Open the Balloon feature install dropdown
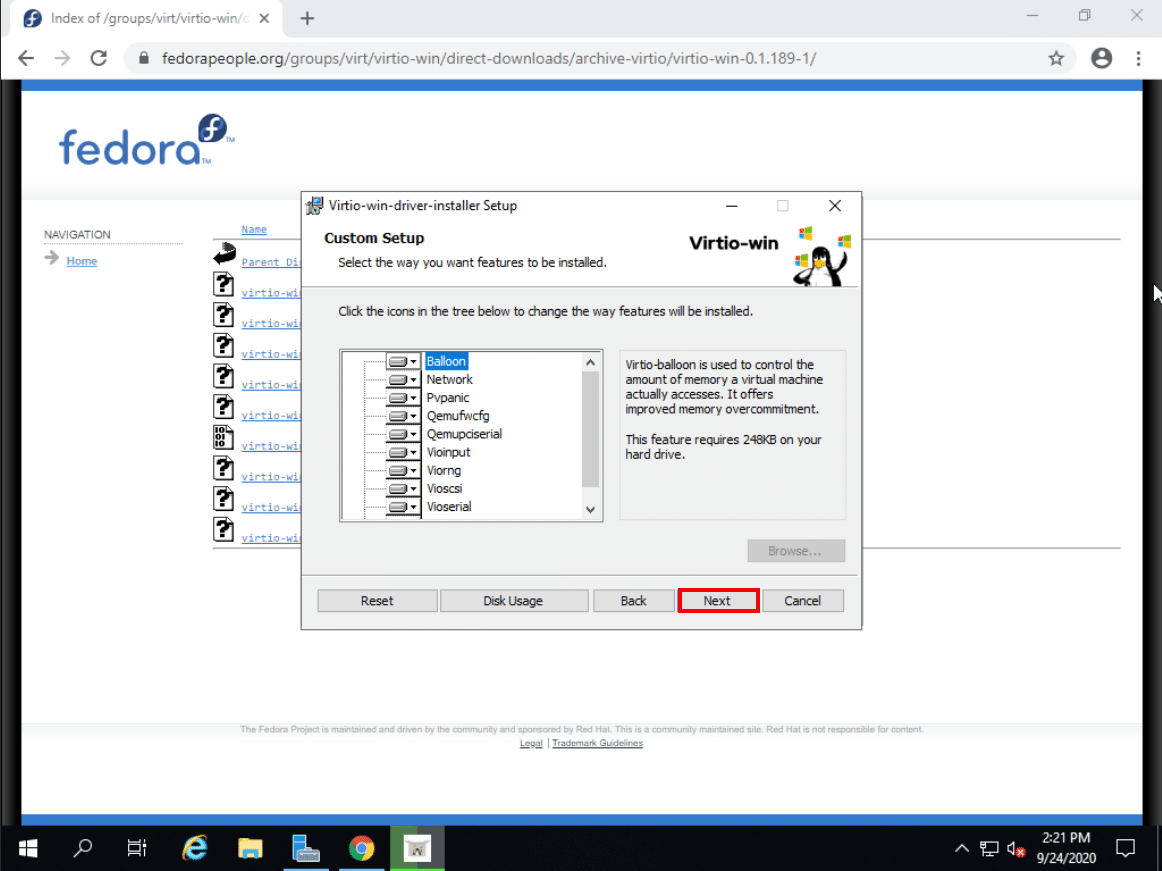The image size is (1162, 871). (x=403, y=362)
